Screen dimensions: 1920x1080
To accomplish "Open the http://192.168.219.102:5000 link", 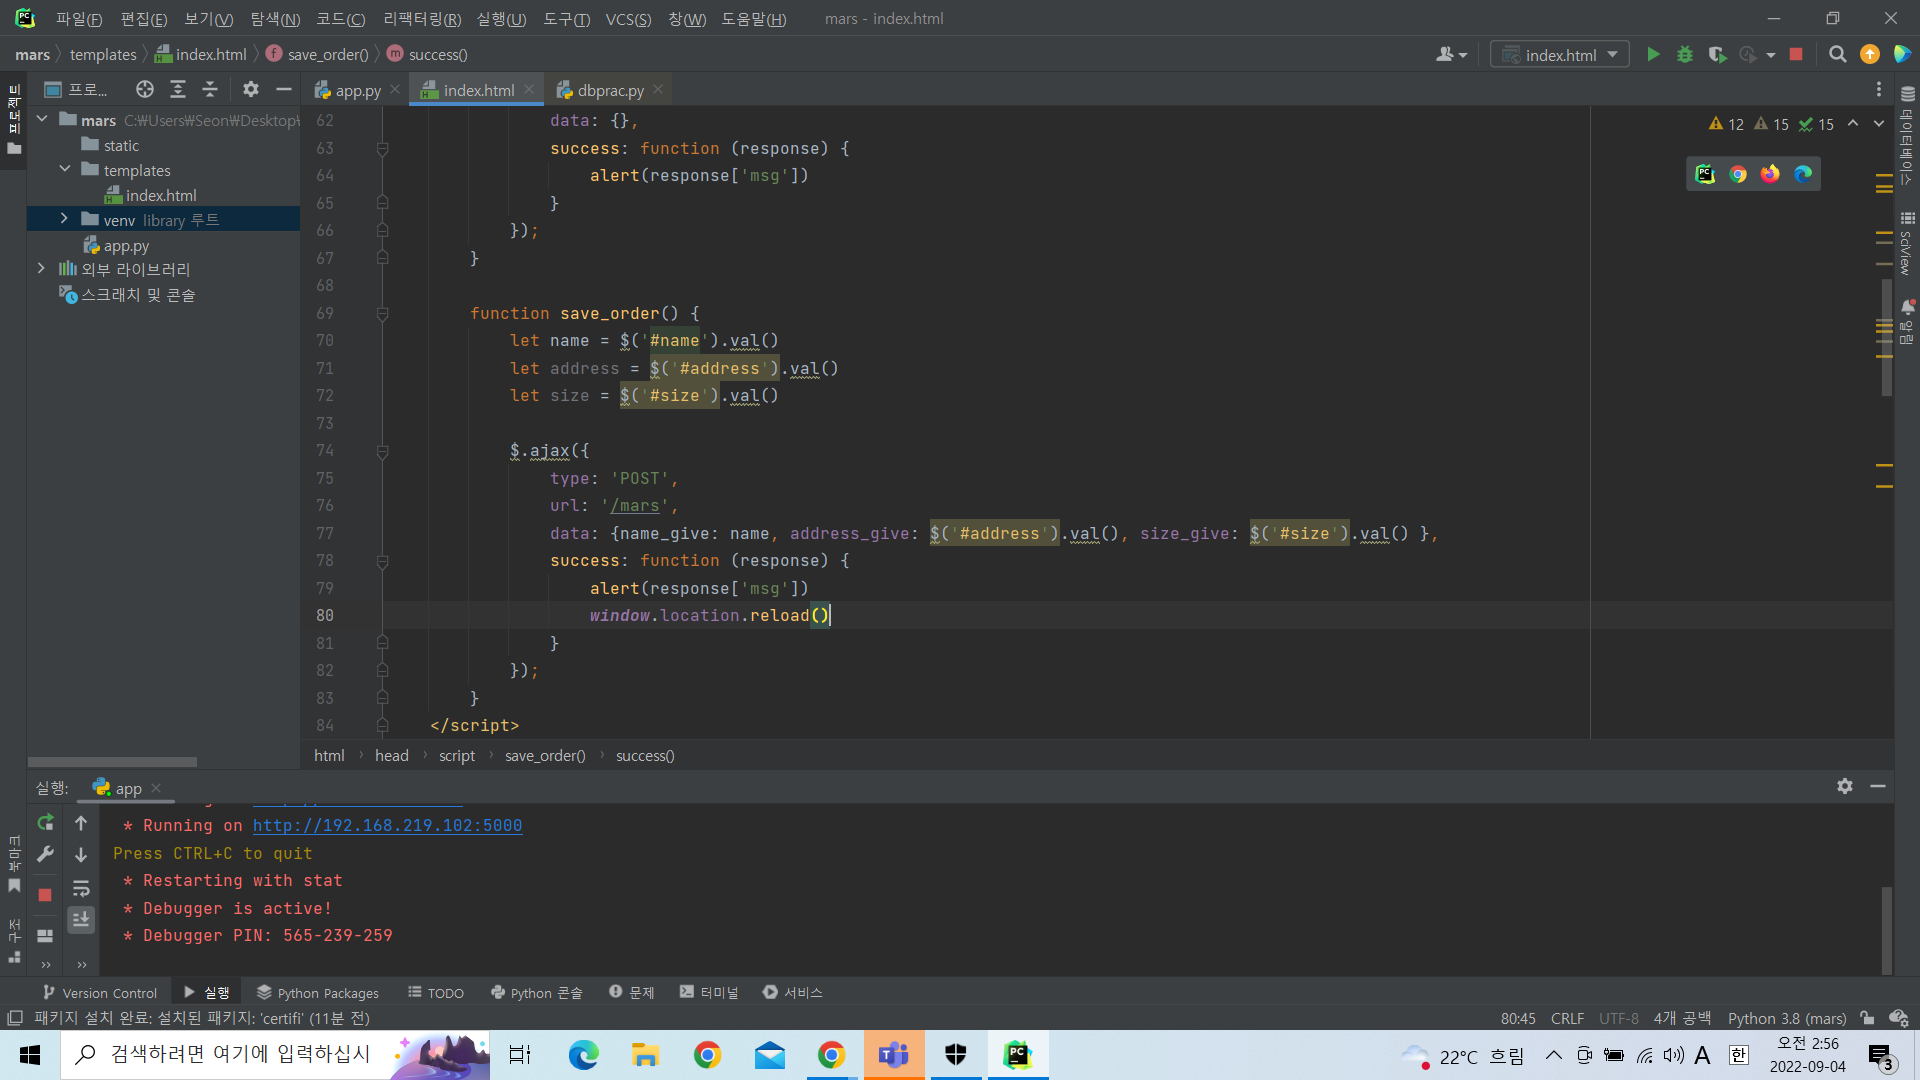I will coord(387,826).
